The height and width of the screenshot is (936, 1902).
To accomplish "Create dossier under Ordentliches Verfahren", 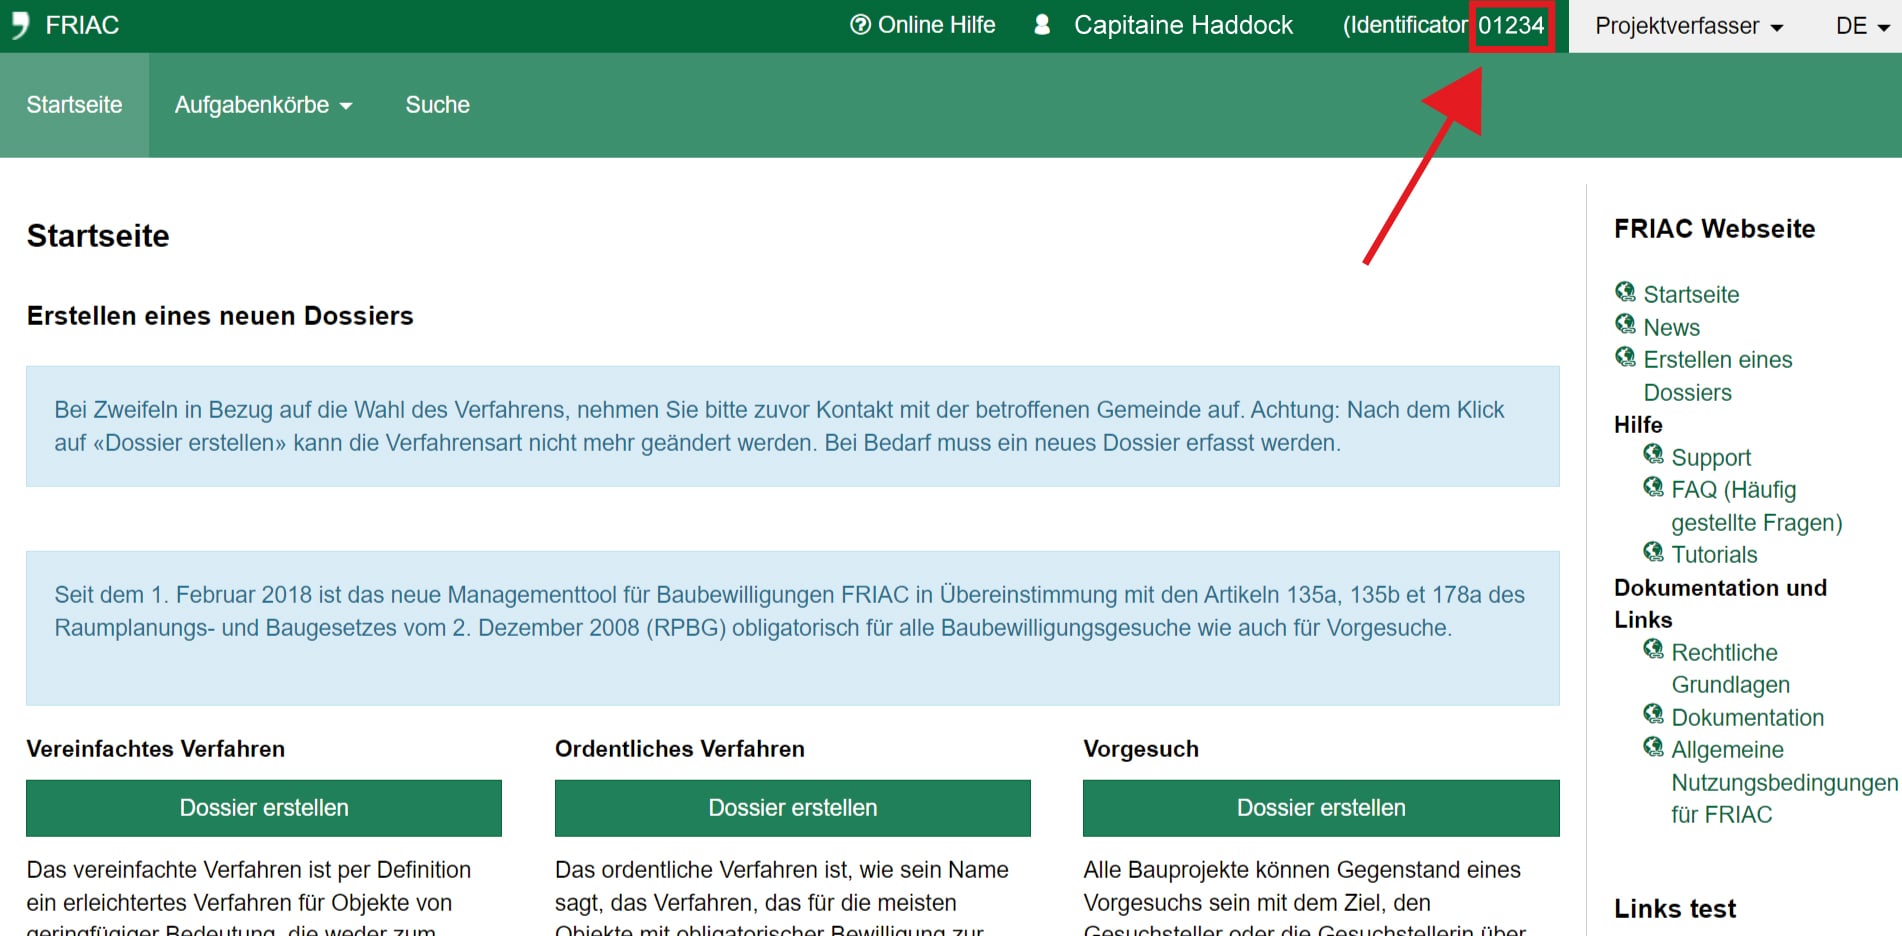I will point(792,808).
